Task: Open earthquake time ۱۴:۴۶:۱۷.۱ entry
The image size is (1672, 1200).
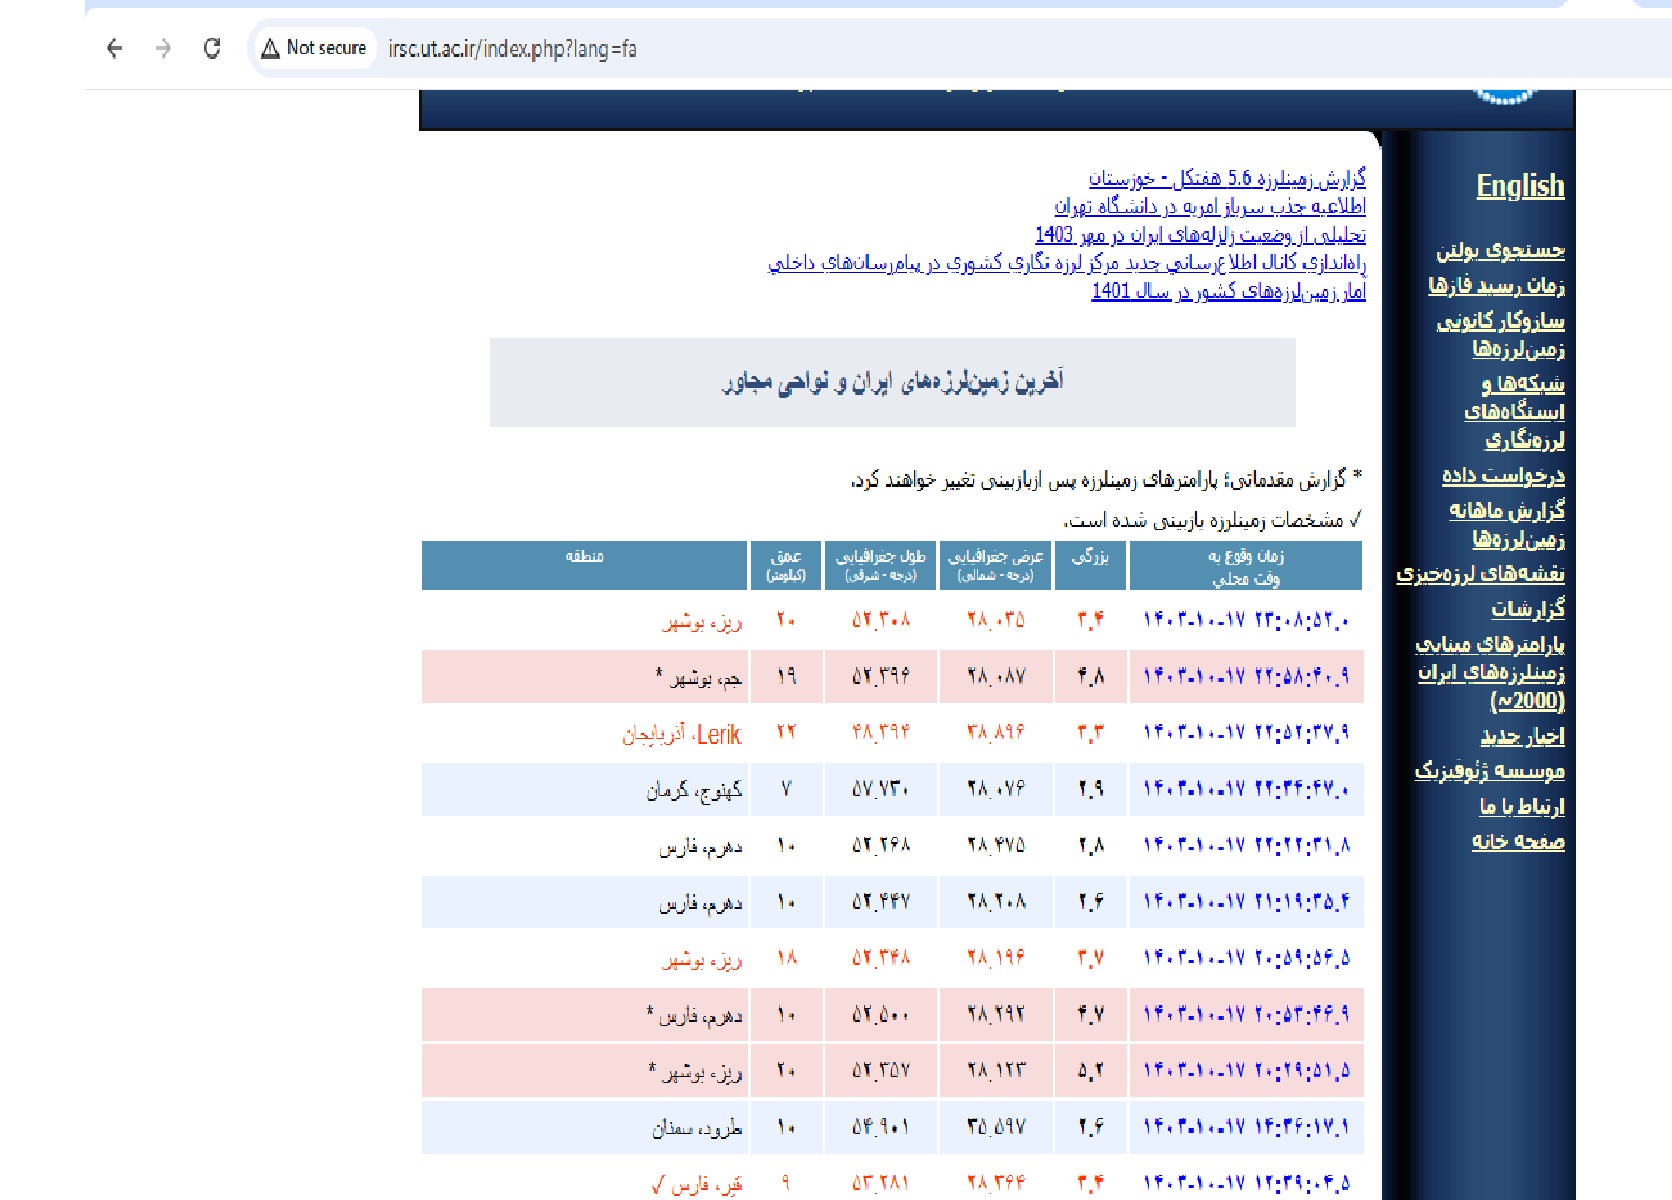Action: tap(1246, 1127)
